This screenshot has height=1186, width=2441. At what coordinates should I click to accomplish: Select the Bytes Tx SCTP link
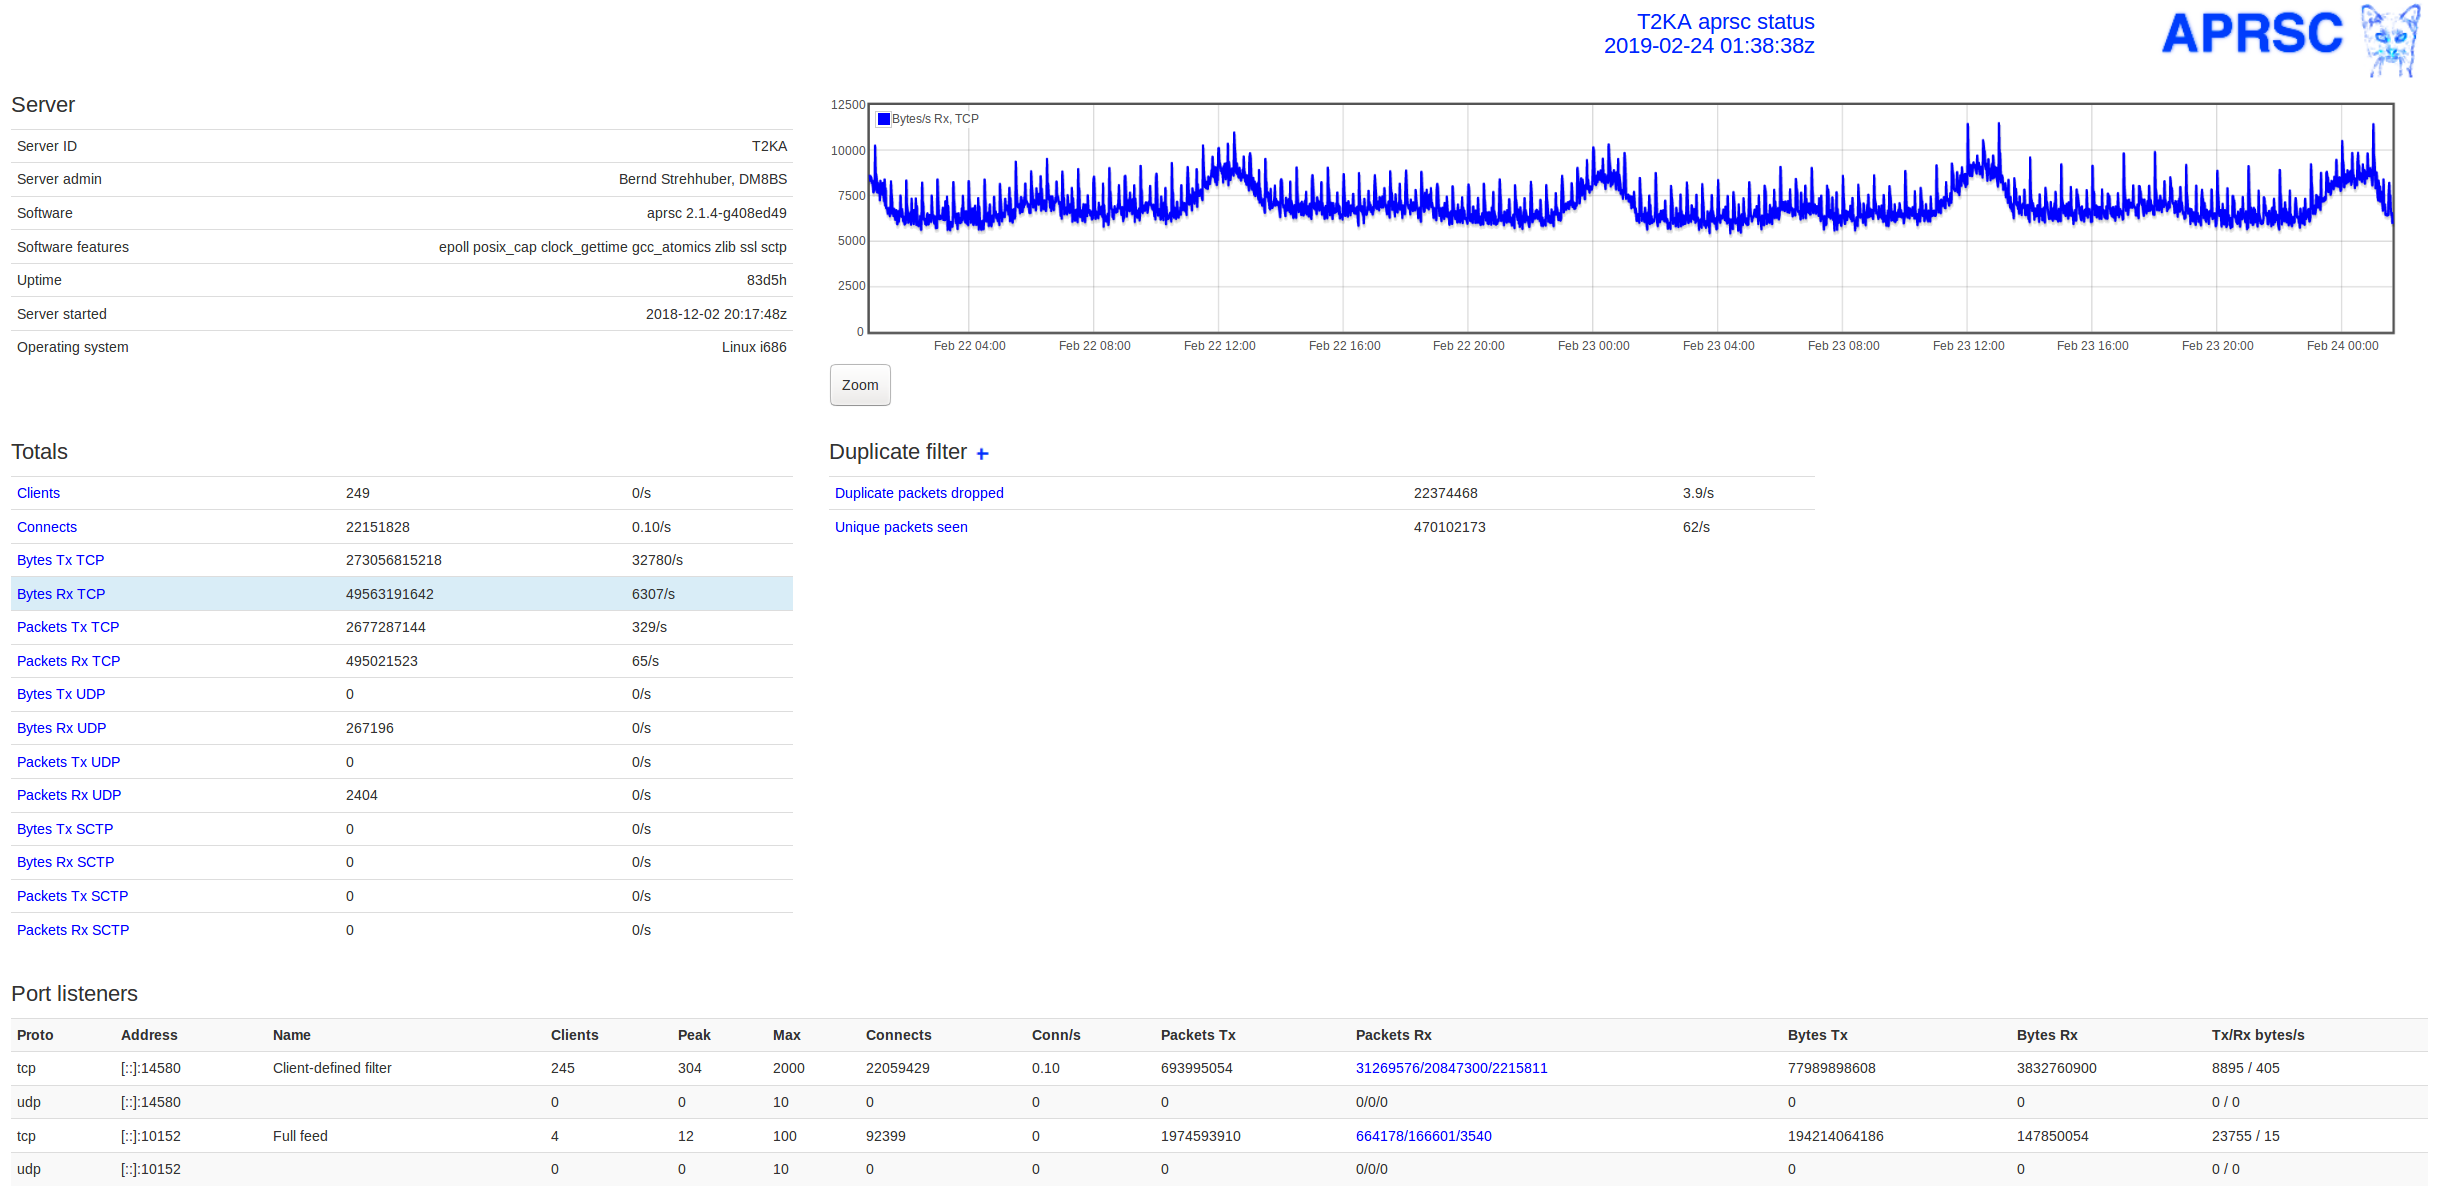click(x=65, y=829)
